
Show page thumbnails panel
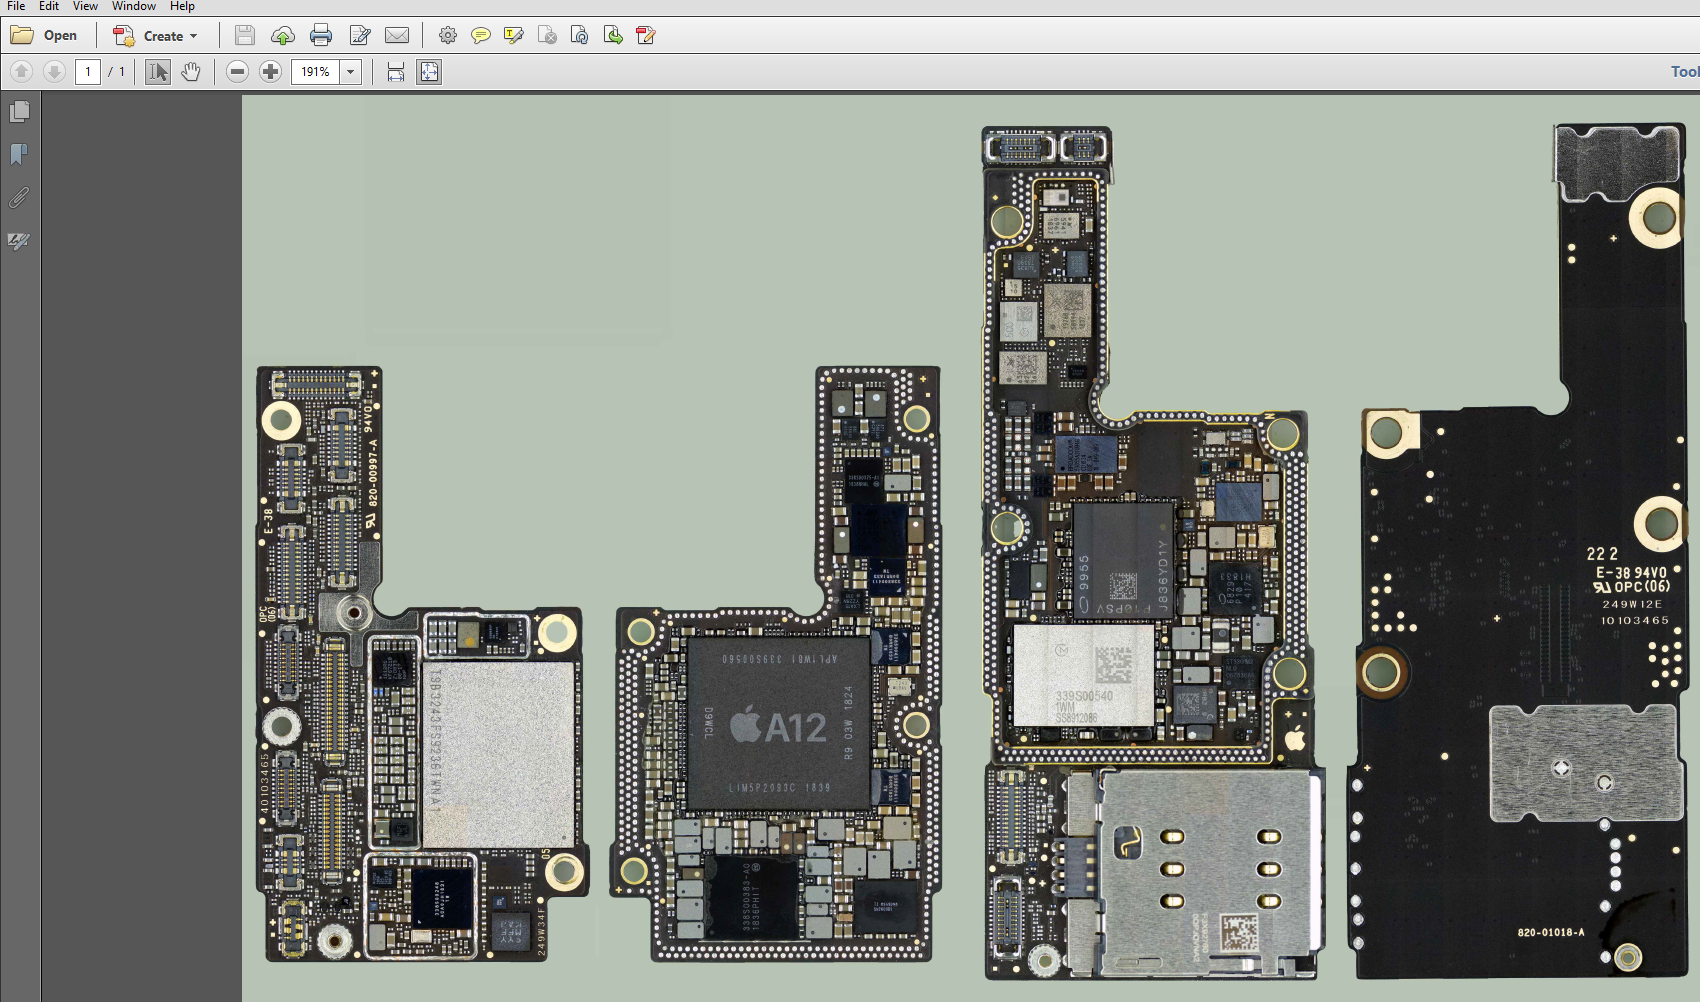(19, 112)
